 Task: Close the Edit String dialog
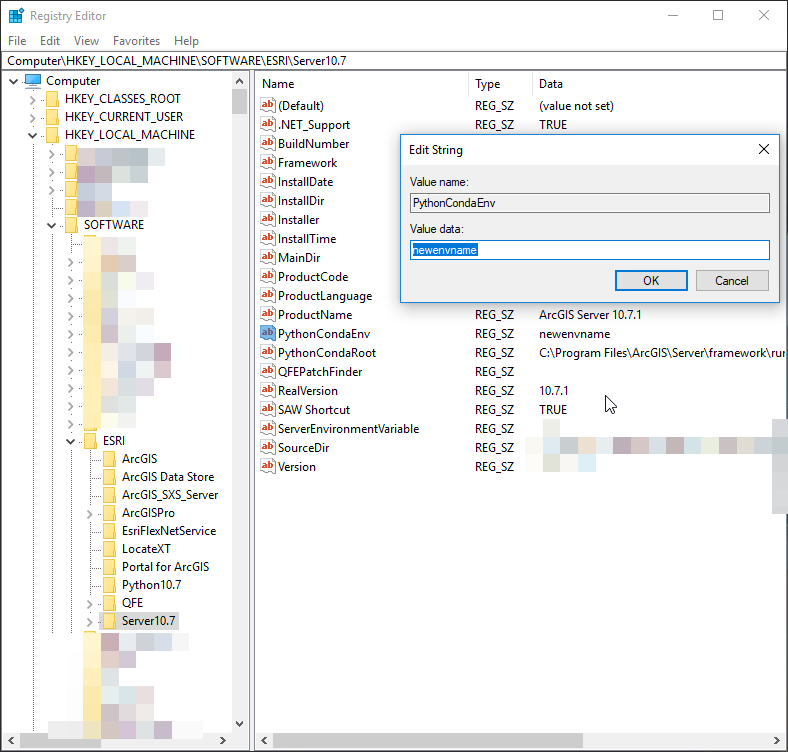pyautogui.click(x=764, y=149)
